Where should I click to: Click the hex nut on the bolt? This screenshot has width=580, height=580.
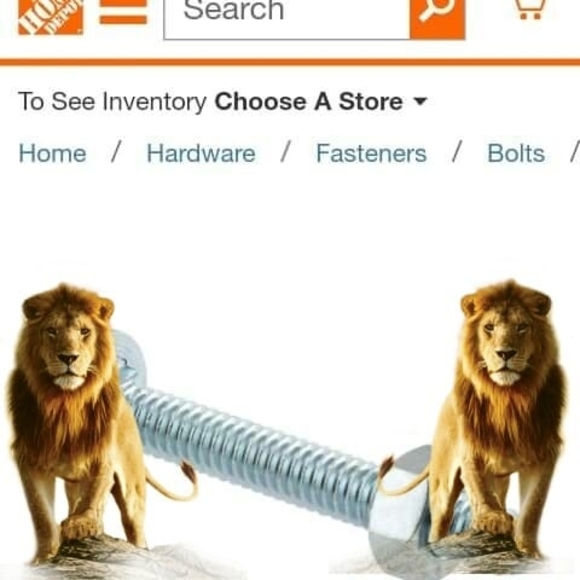coord(399,509)
